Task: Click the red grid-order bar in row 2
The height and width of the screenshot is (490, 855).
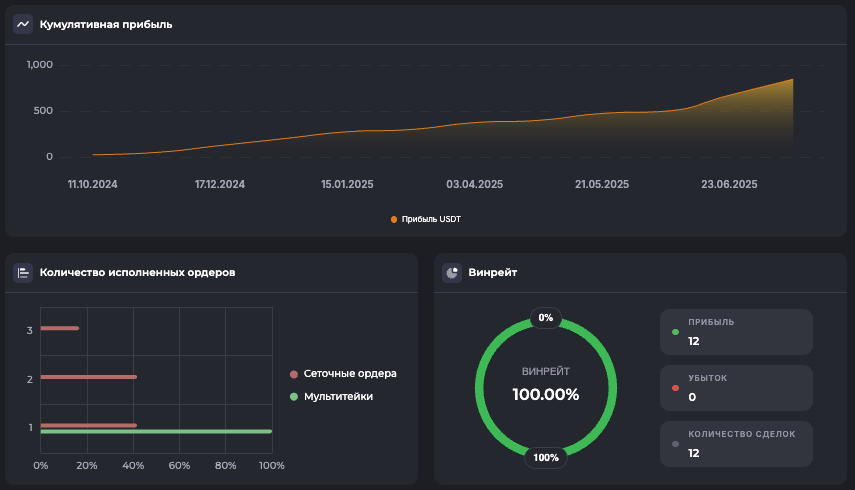Action: (x=88, y=377)
